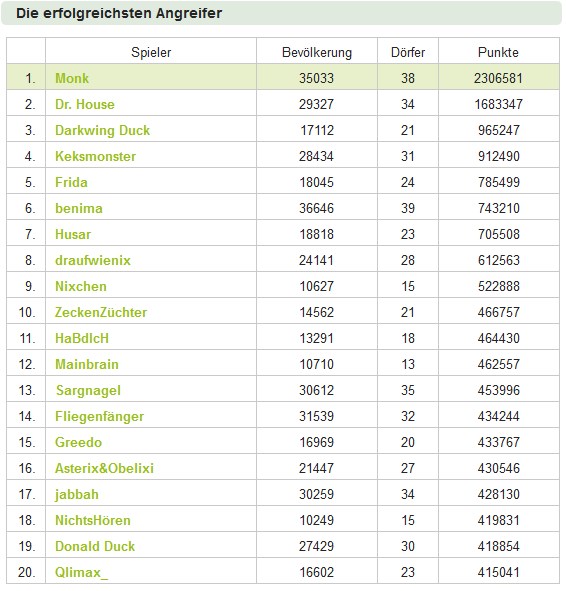Select Qlimax_ at rank twenty
566x591 pixels.
click(x=81, y=572)
